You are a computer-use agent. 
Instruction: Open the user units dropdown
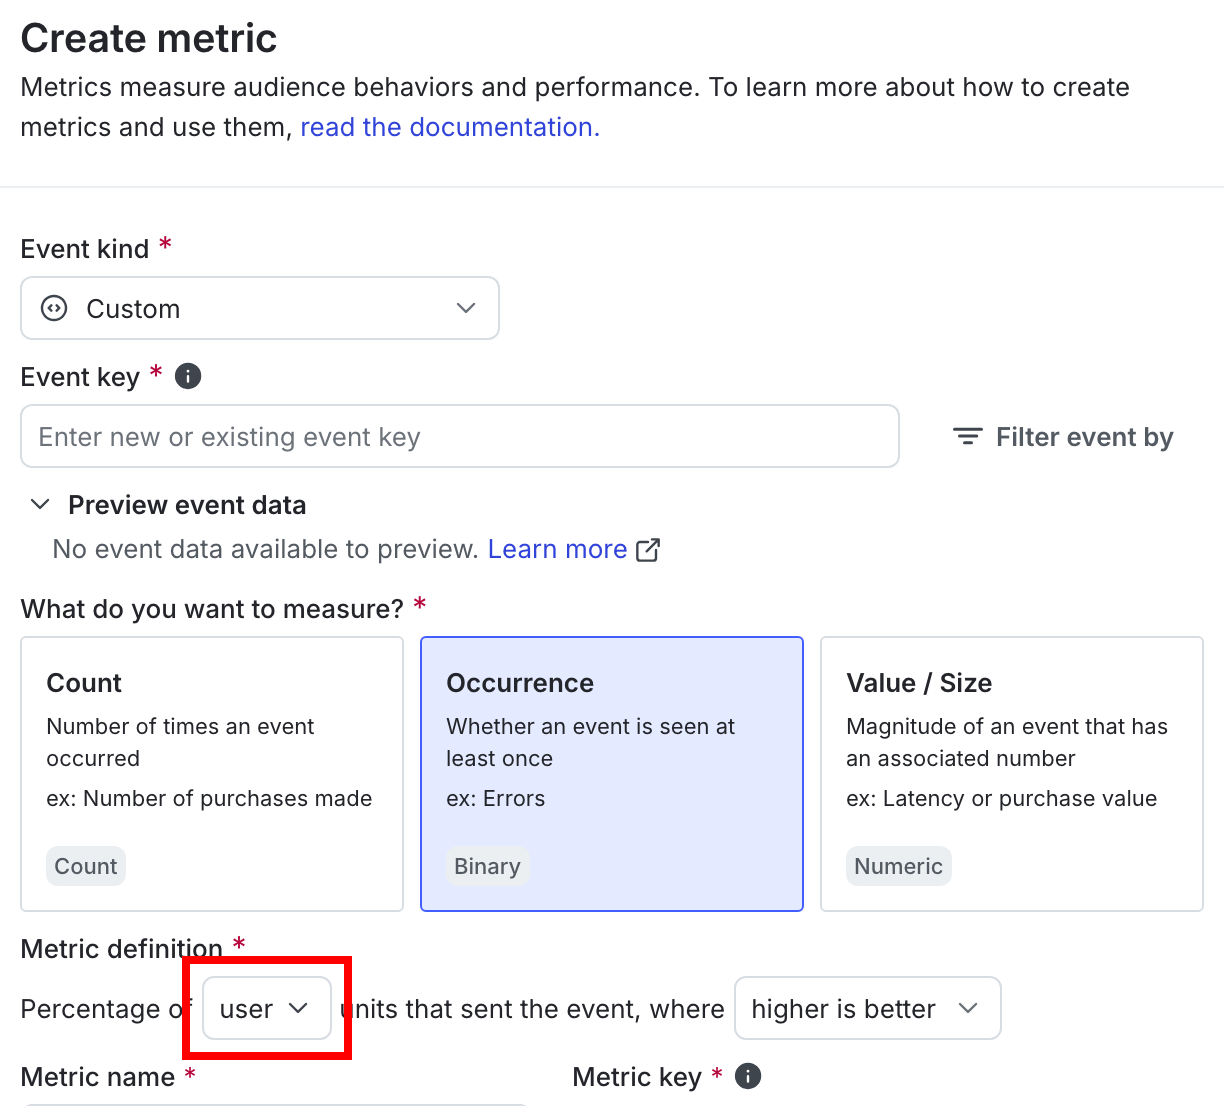266,1008
